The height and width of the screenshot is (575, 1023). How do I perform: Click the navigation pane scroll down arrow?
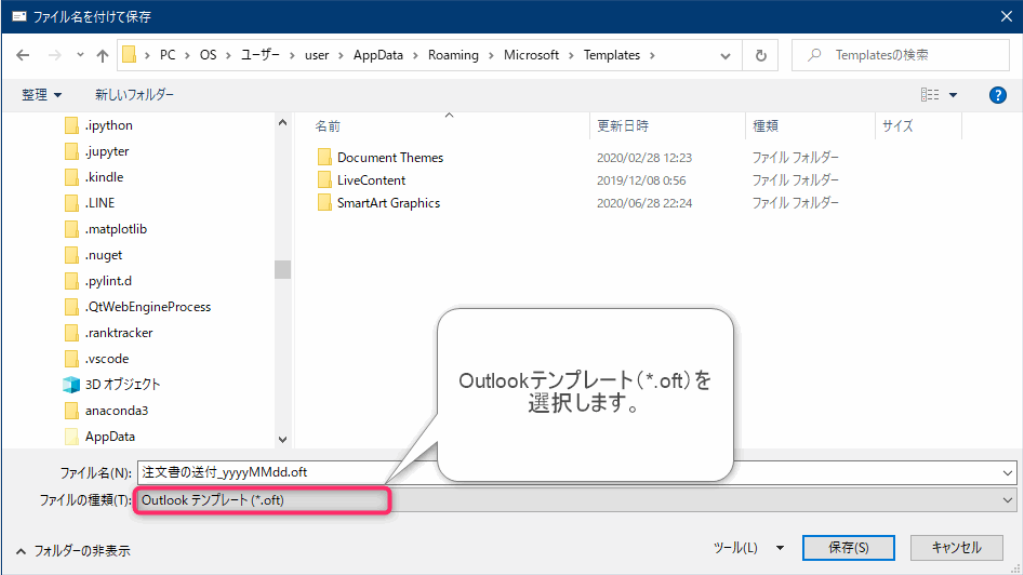282,440
